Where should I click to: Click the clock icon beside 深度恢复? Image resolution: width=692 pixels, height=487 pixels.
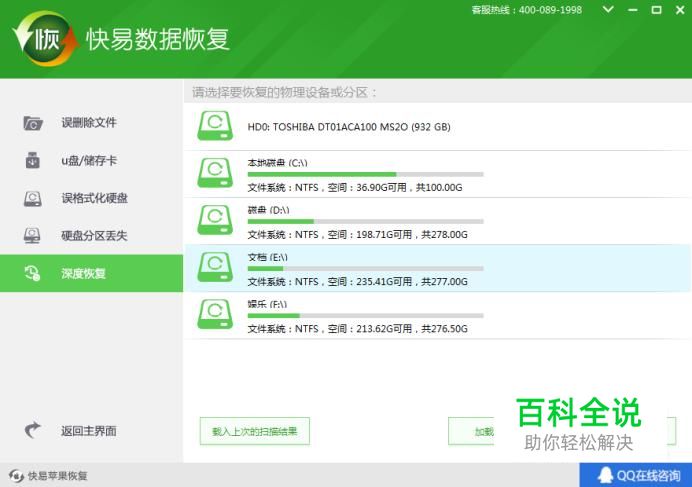pos(32,273)
